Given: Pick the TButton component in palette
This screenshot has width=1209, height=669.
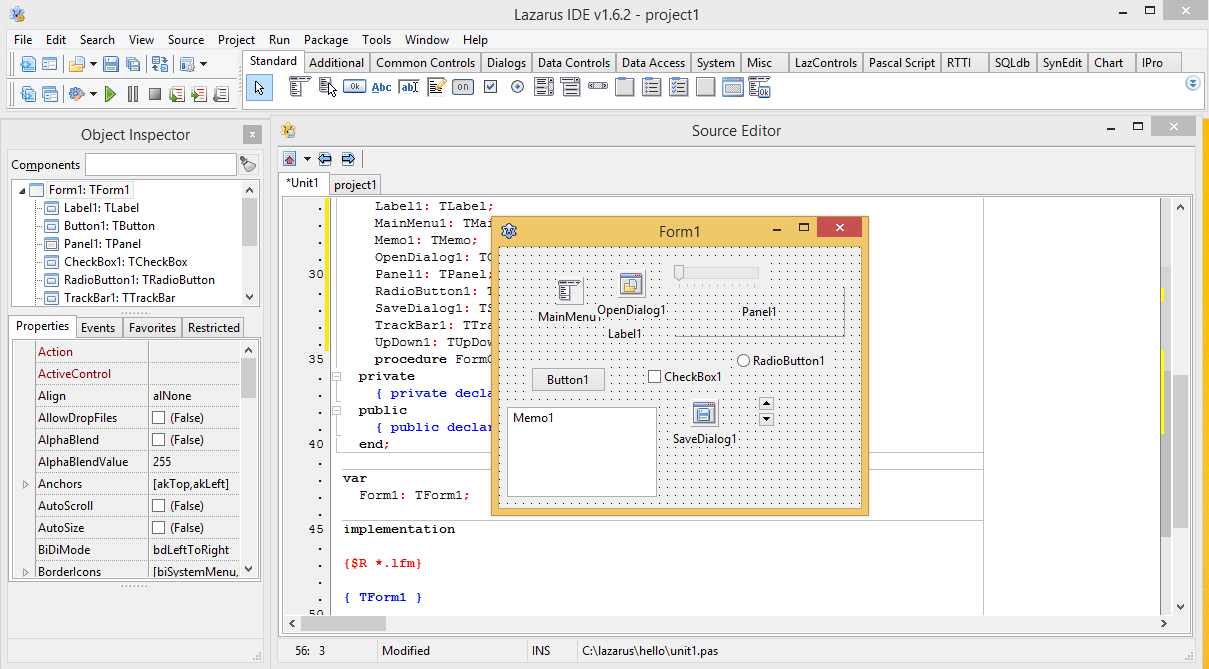Looking at the screenshot, I should 354,87.
